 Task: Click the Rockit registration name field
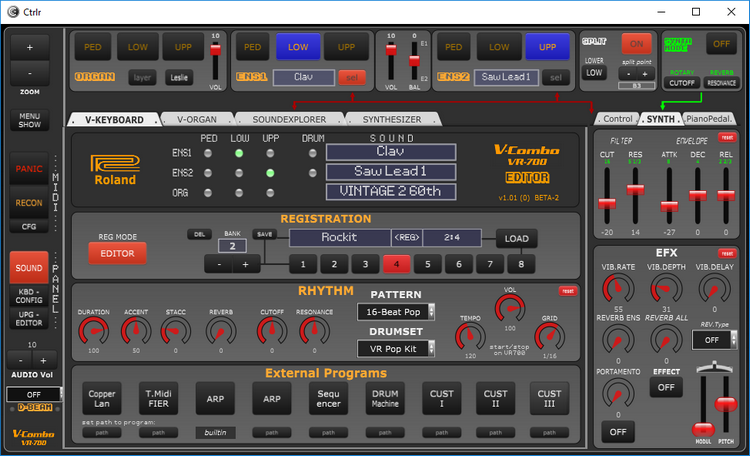[x=340, y=237]
